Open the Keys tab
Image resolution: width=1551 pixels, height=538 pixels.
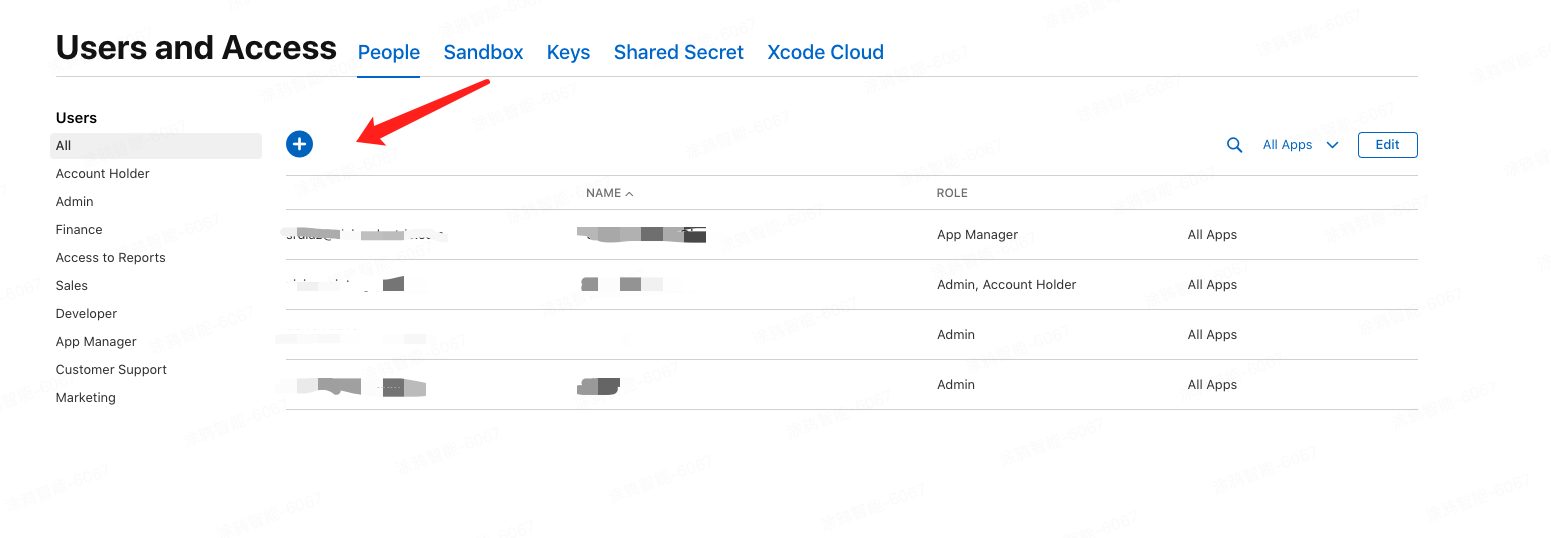(x=568, y=52)
